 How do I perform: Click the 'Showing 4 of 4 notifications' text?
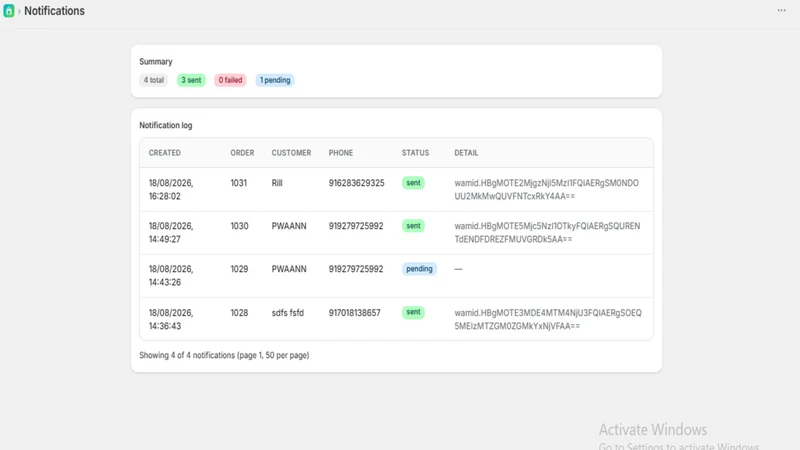[224, 355]
